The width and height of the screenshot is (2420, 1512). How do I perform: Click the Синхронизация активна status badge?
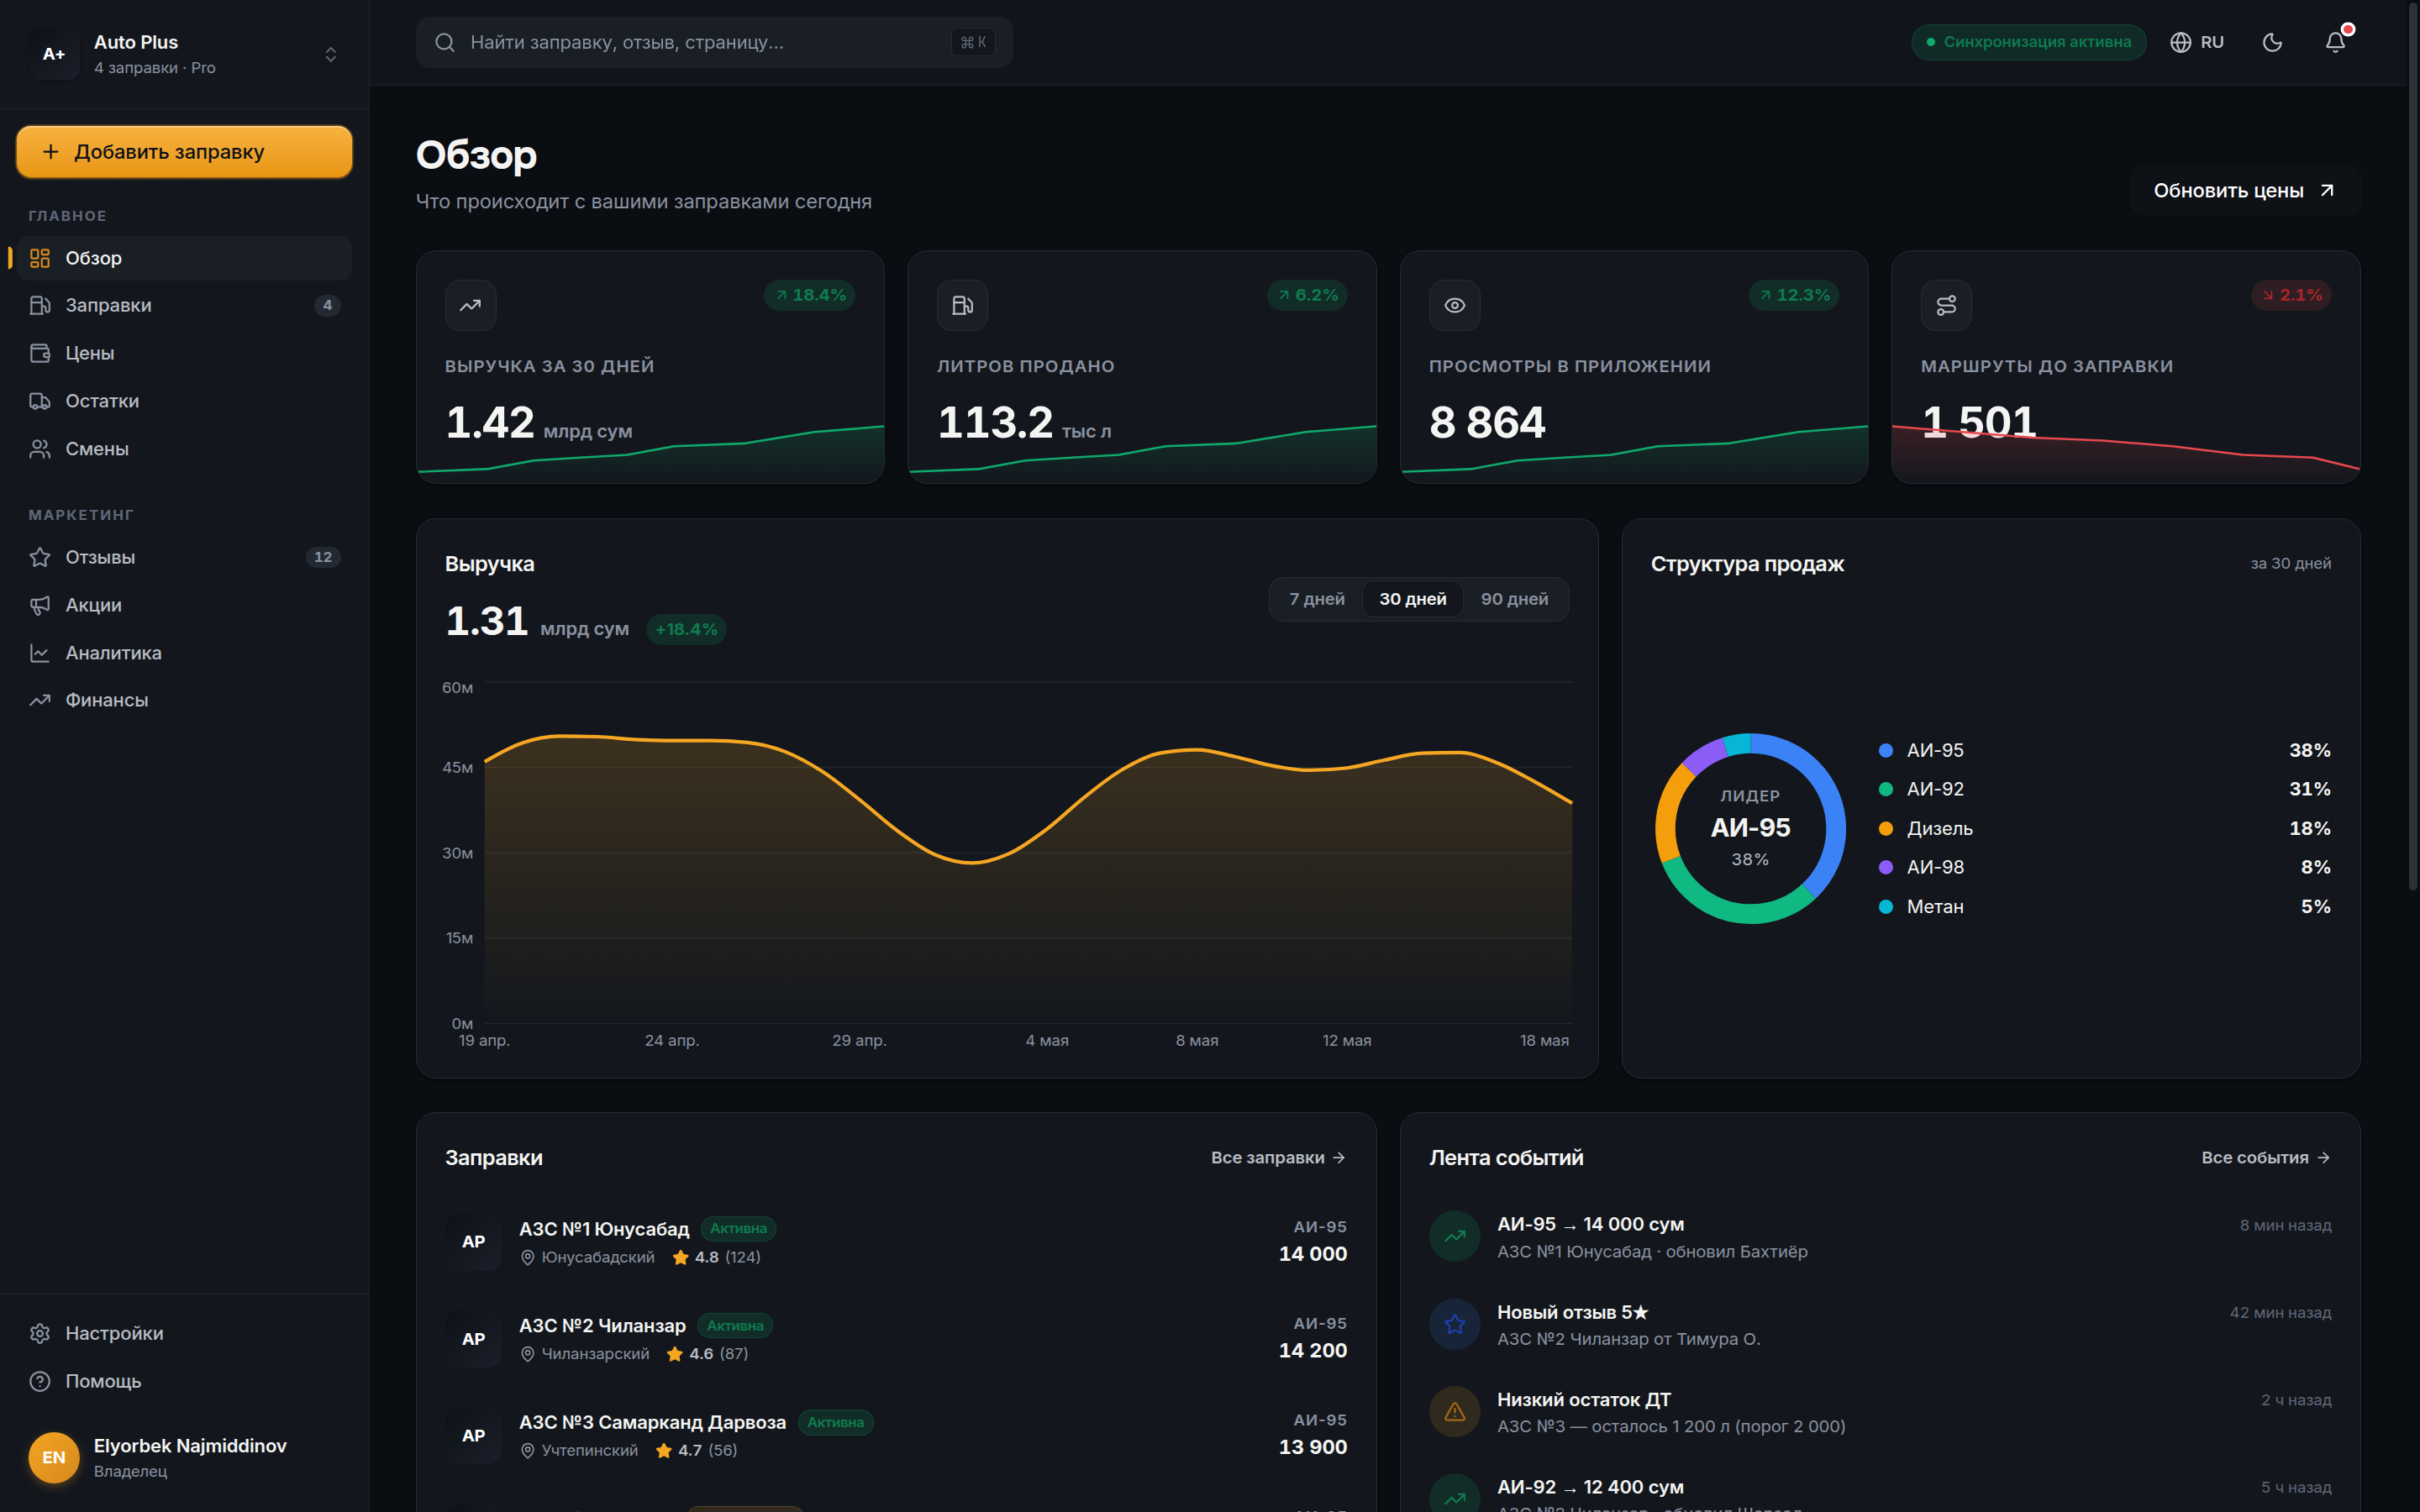click(2028, 42)
